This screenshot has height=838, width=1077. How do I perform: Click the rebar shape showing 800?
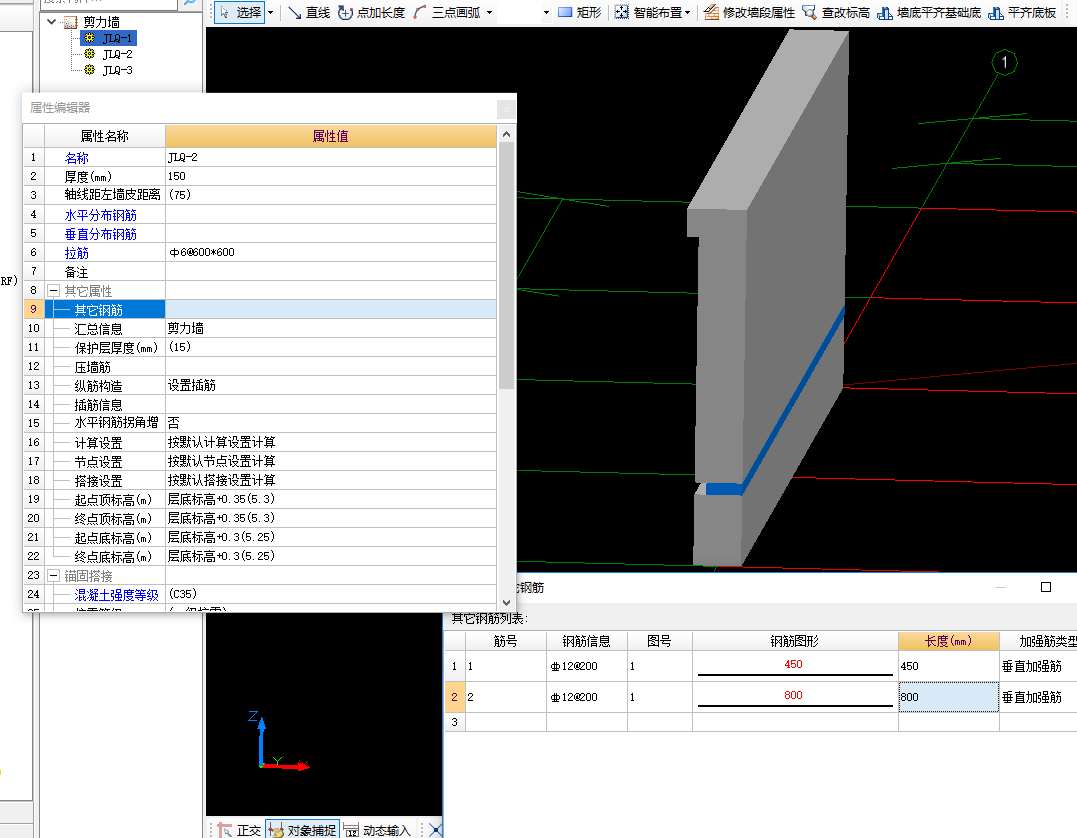click(795, 697)
